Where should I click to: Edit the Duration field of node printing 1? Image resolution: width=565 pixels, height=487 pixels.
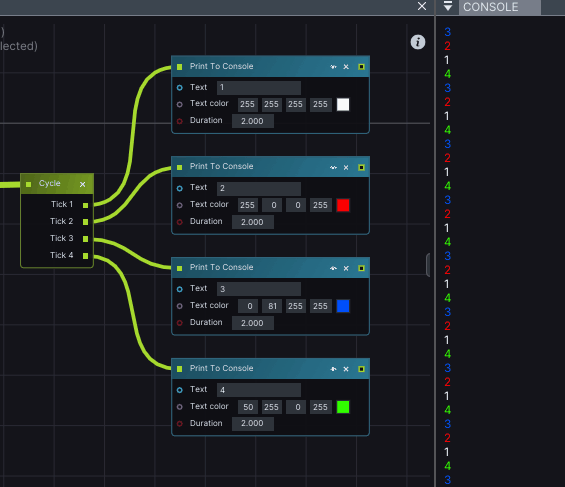(253, 121)
